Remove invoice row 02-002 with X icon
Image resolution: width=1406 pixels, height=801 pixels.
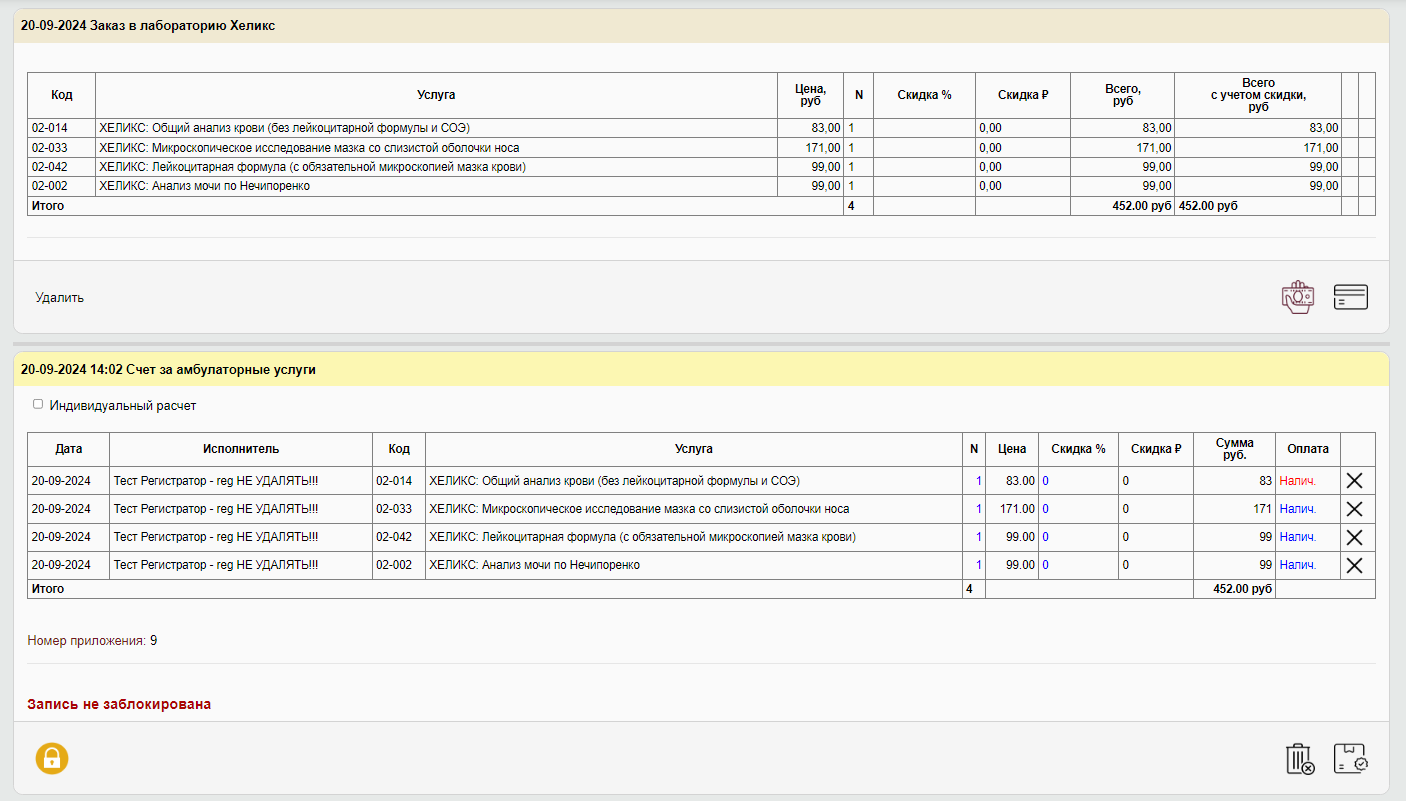click(1355, 565)
